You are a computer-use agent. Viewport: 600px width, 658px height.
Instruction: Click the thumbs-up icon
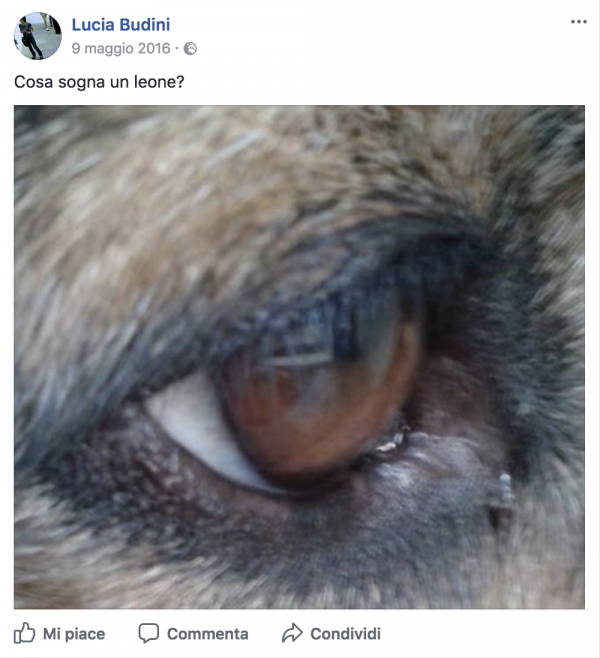tap(24, 633)
